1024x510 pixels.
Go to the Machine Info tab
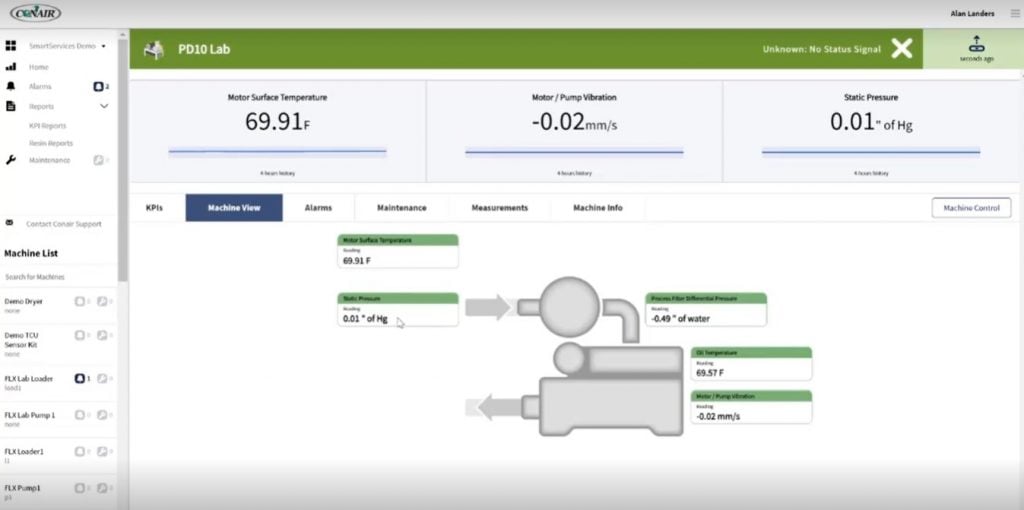(x=598, y=208)
